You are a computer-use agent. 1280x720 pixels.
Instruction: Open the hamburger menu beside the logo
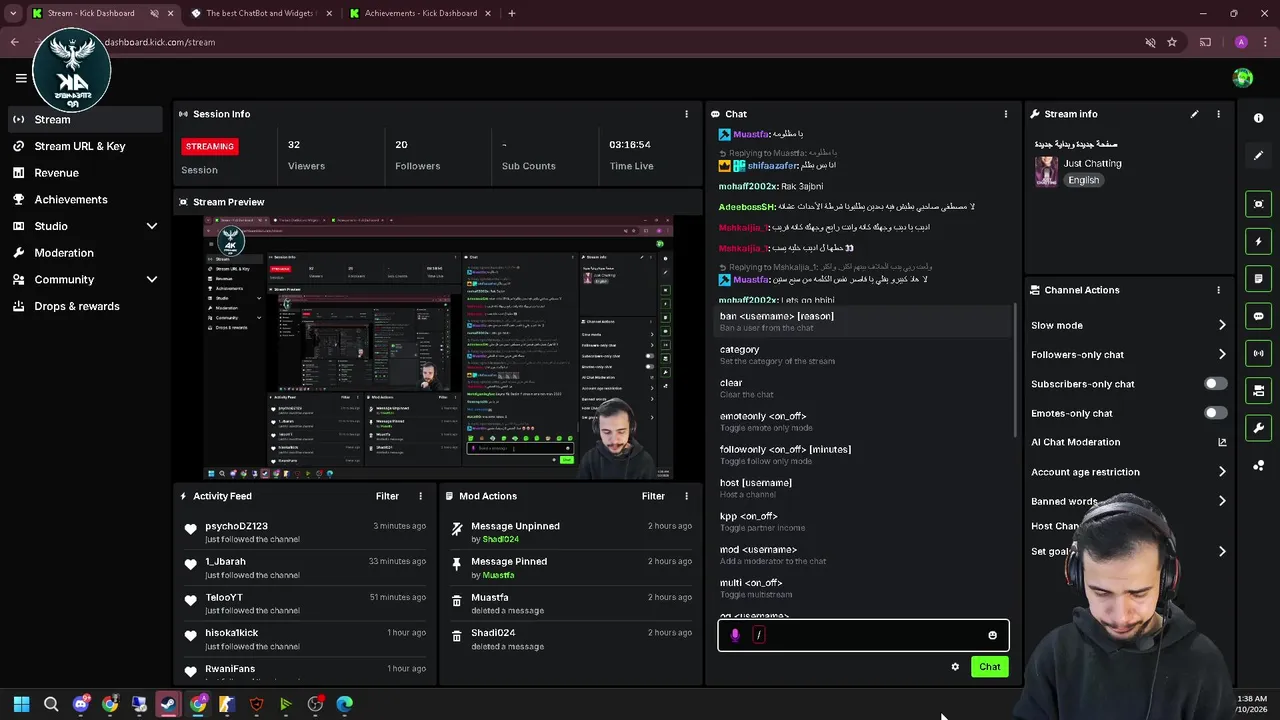coord(21,78)
